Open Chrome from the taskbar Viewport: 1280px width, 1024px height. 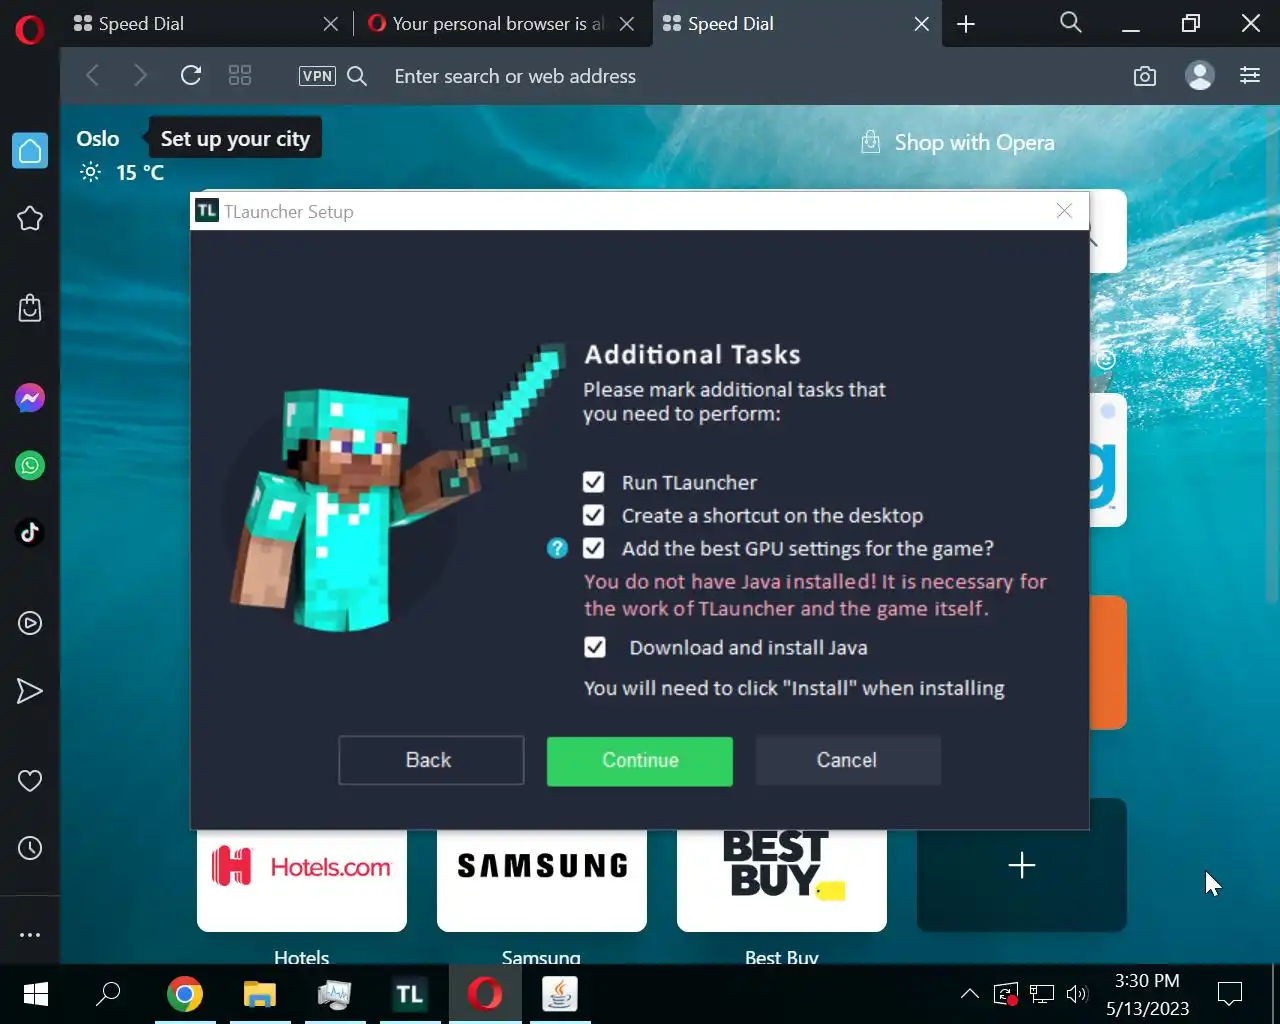185,994
